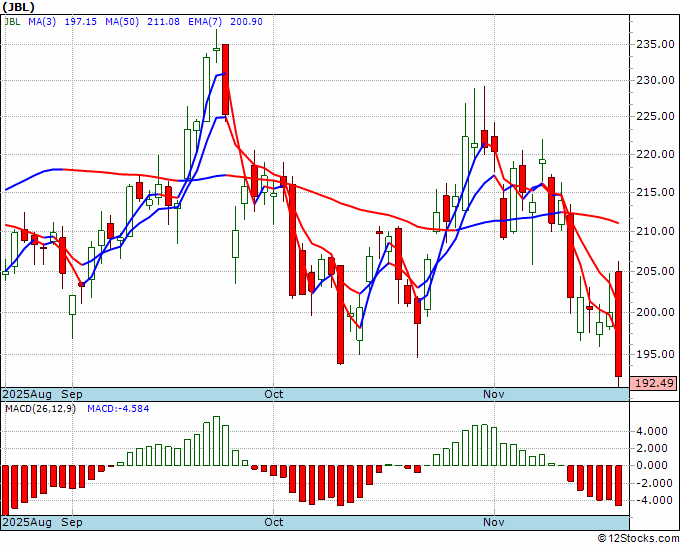Image resolution: width=680 pixels, height=546 pixels.
Task: Click the 205.00 price axis label
Action: pyautogui.click(x=655, y=271)
